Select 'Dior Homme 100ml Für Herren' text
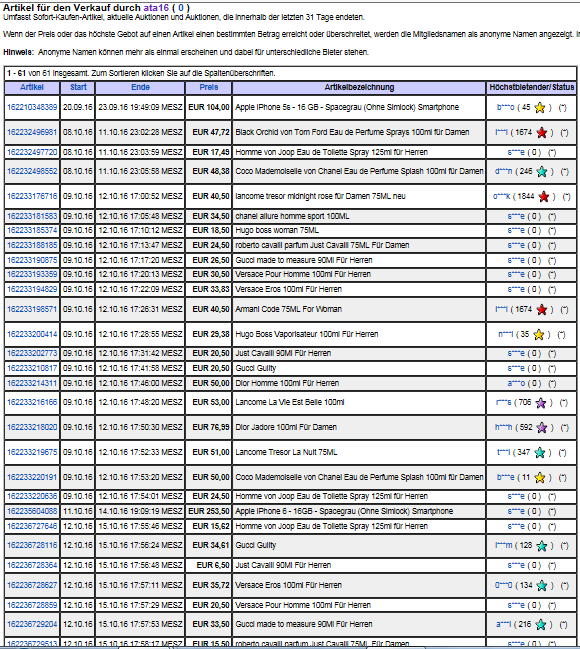Viewport: 580px width, 649px height. (x=287, y=383)
